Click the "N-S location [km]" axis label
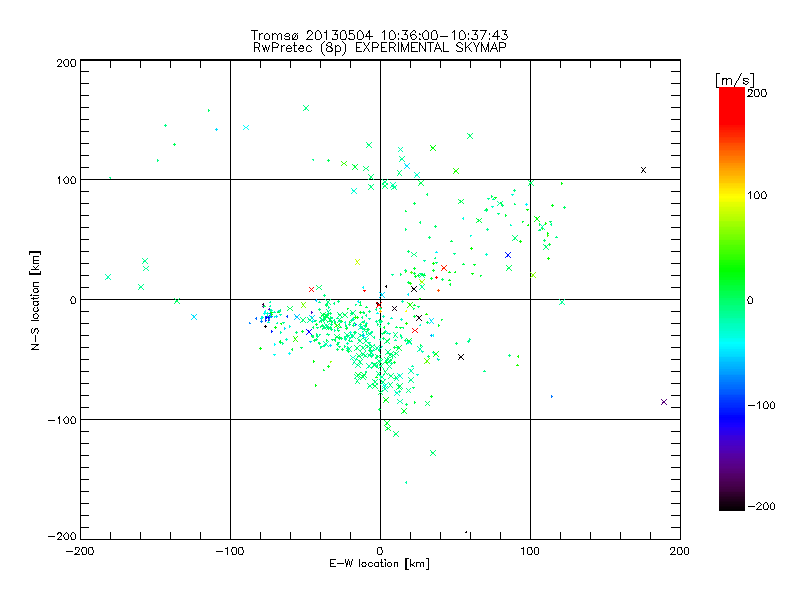This screenshot has width=800, height=600. (35, 301)
